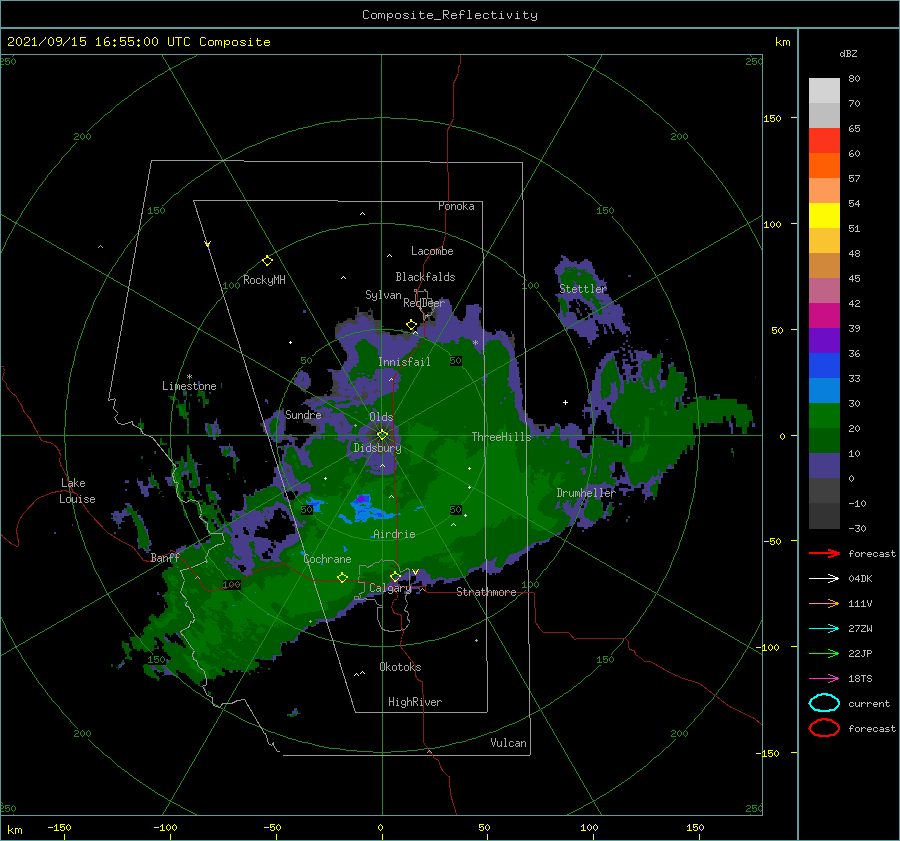Click the white plus marker east of ThreeHills
The width and height of the screenshot is (900, 841).
pos(565,402)
